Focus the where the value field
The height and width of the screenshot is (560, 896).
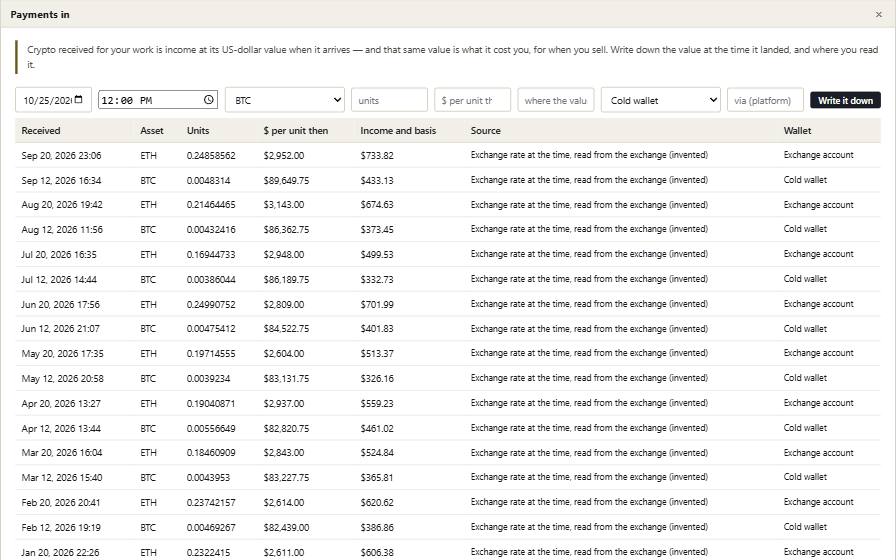pyautogui.click(x=556, y=100)
